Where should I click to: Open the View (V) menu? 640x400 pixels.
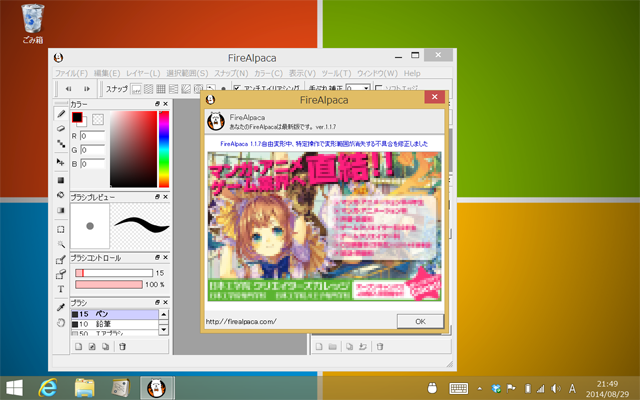click(302, 73)
